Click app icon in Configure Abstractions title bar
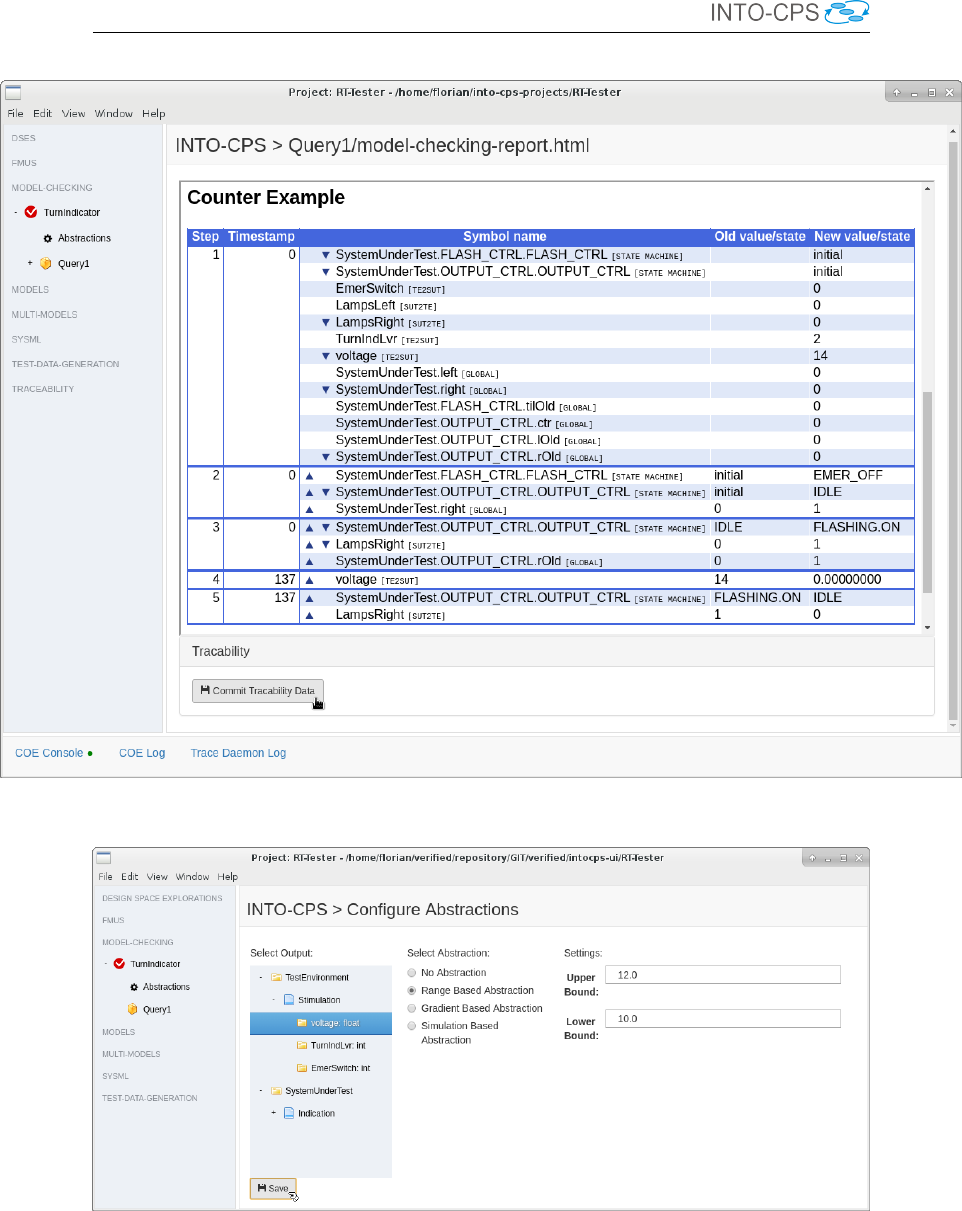Viewport: 962px width, 1211px height. tap(104, 858)
